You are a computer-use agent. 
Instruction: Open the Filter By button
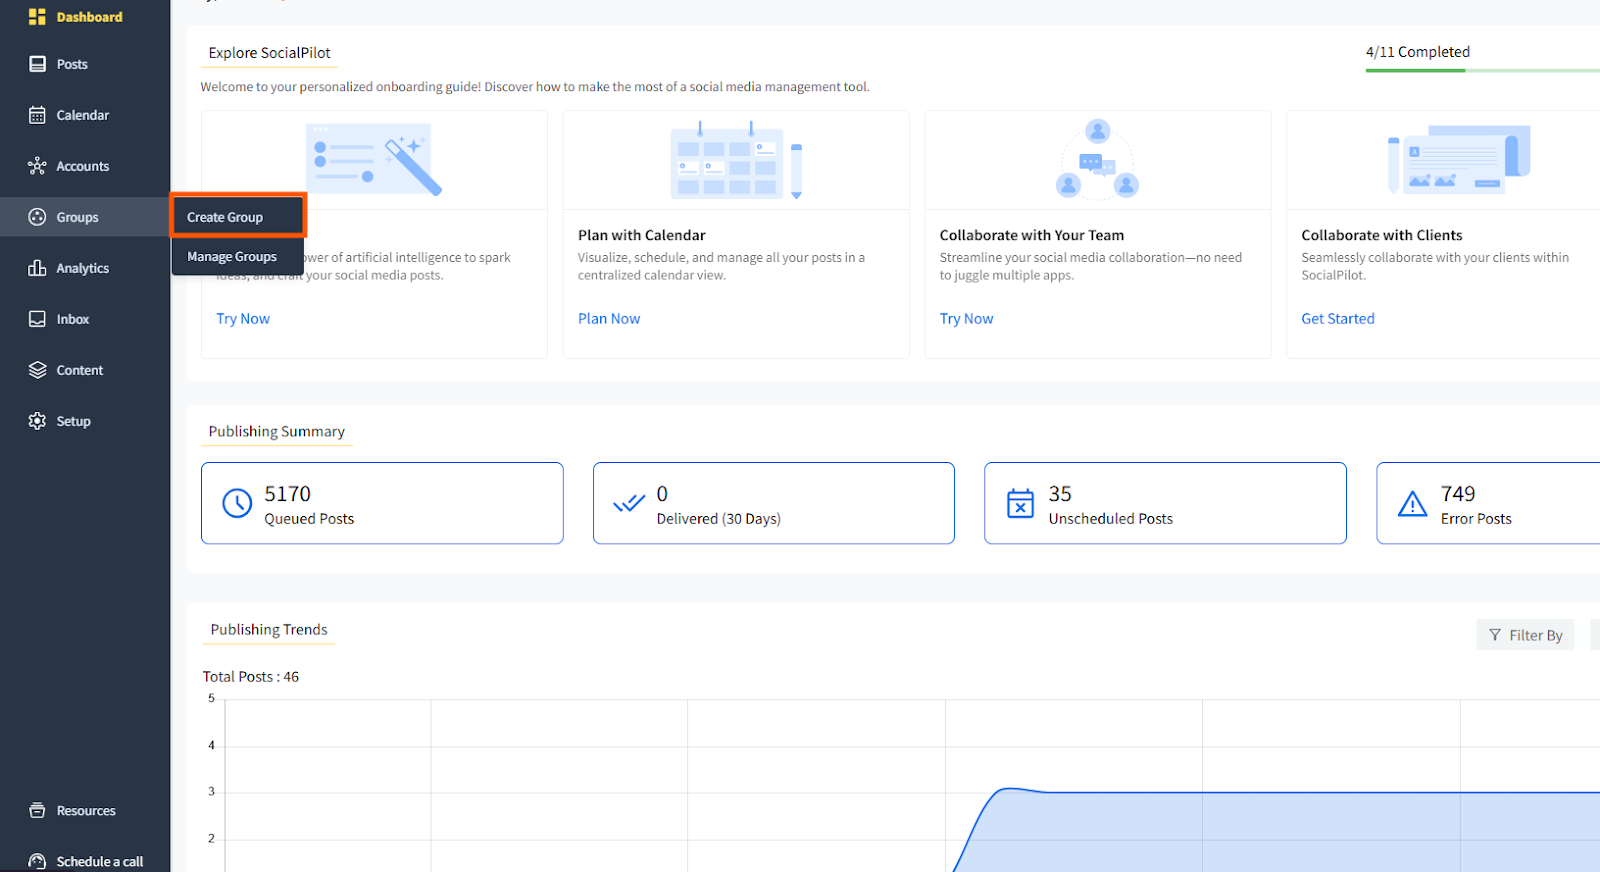pos(1525,635)
